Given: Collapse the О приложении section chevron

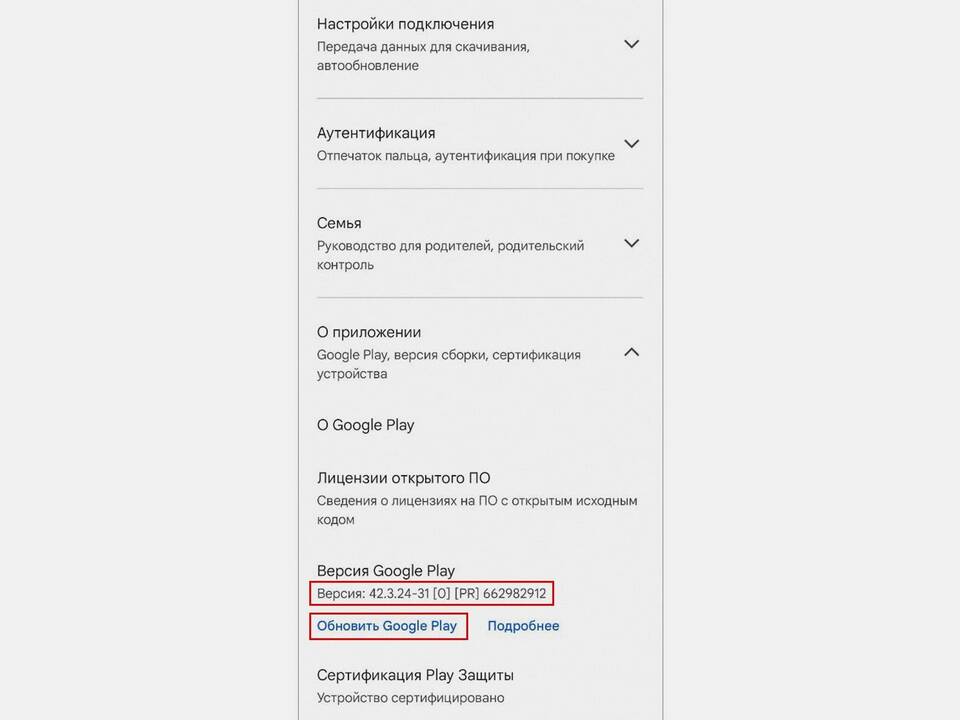Looking at the screenshot, I should [x=631, y=352].
